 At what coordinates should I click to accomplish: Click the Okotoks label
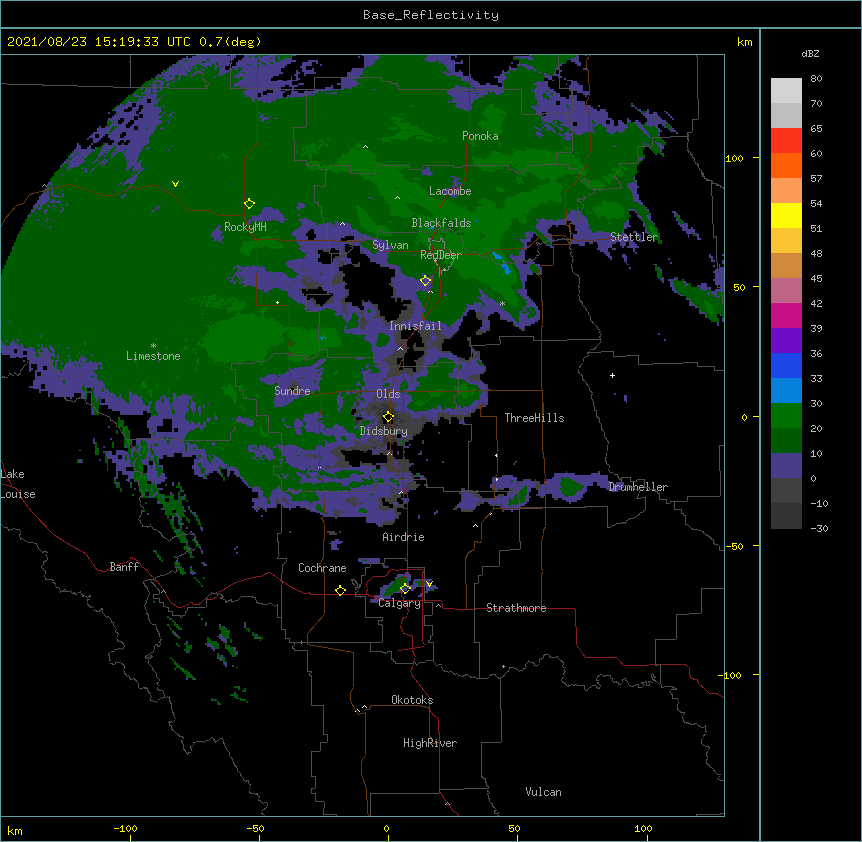412,700
